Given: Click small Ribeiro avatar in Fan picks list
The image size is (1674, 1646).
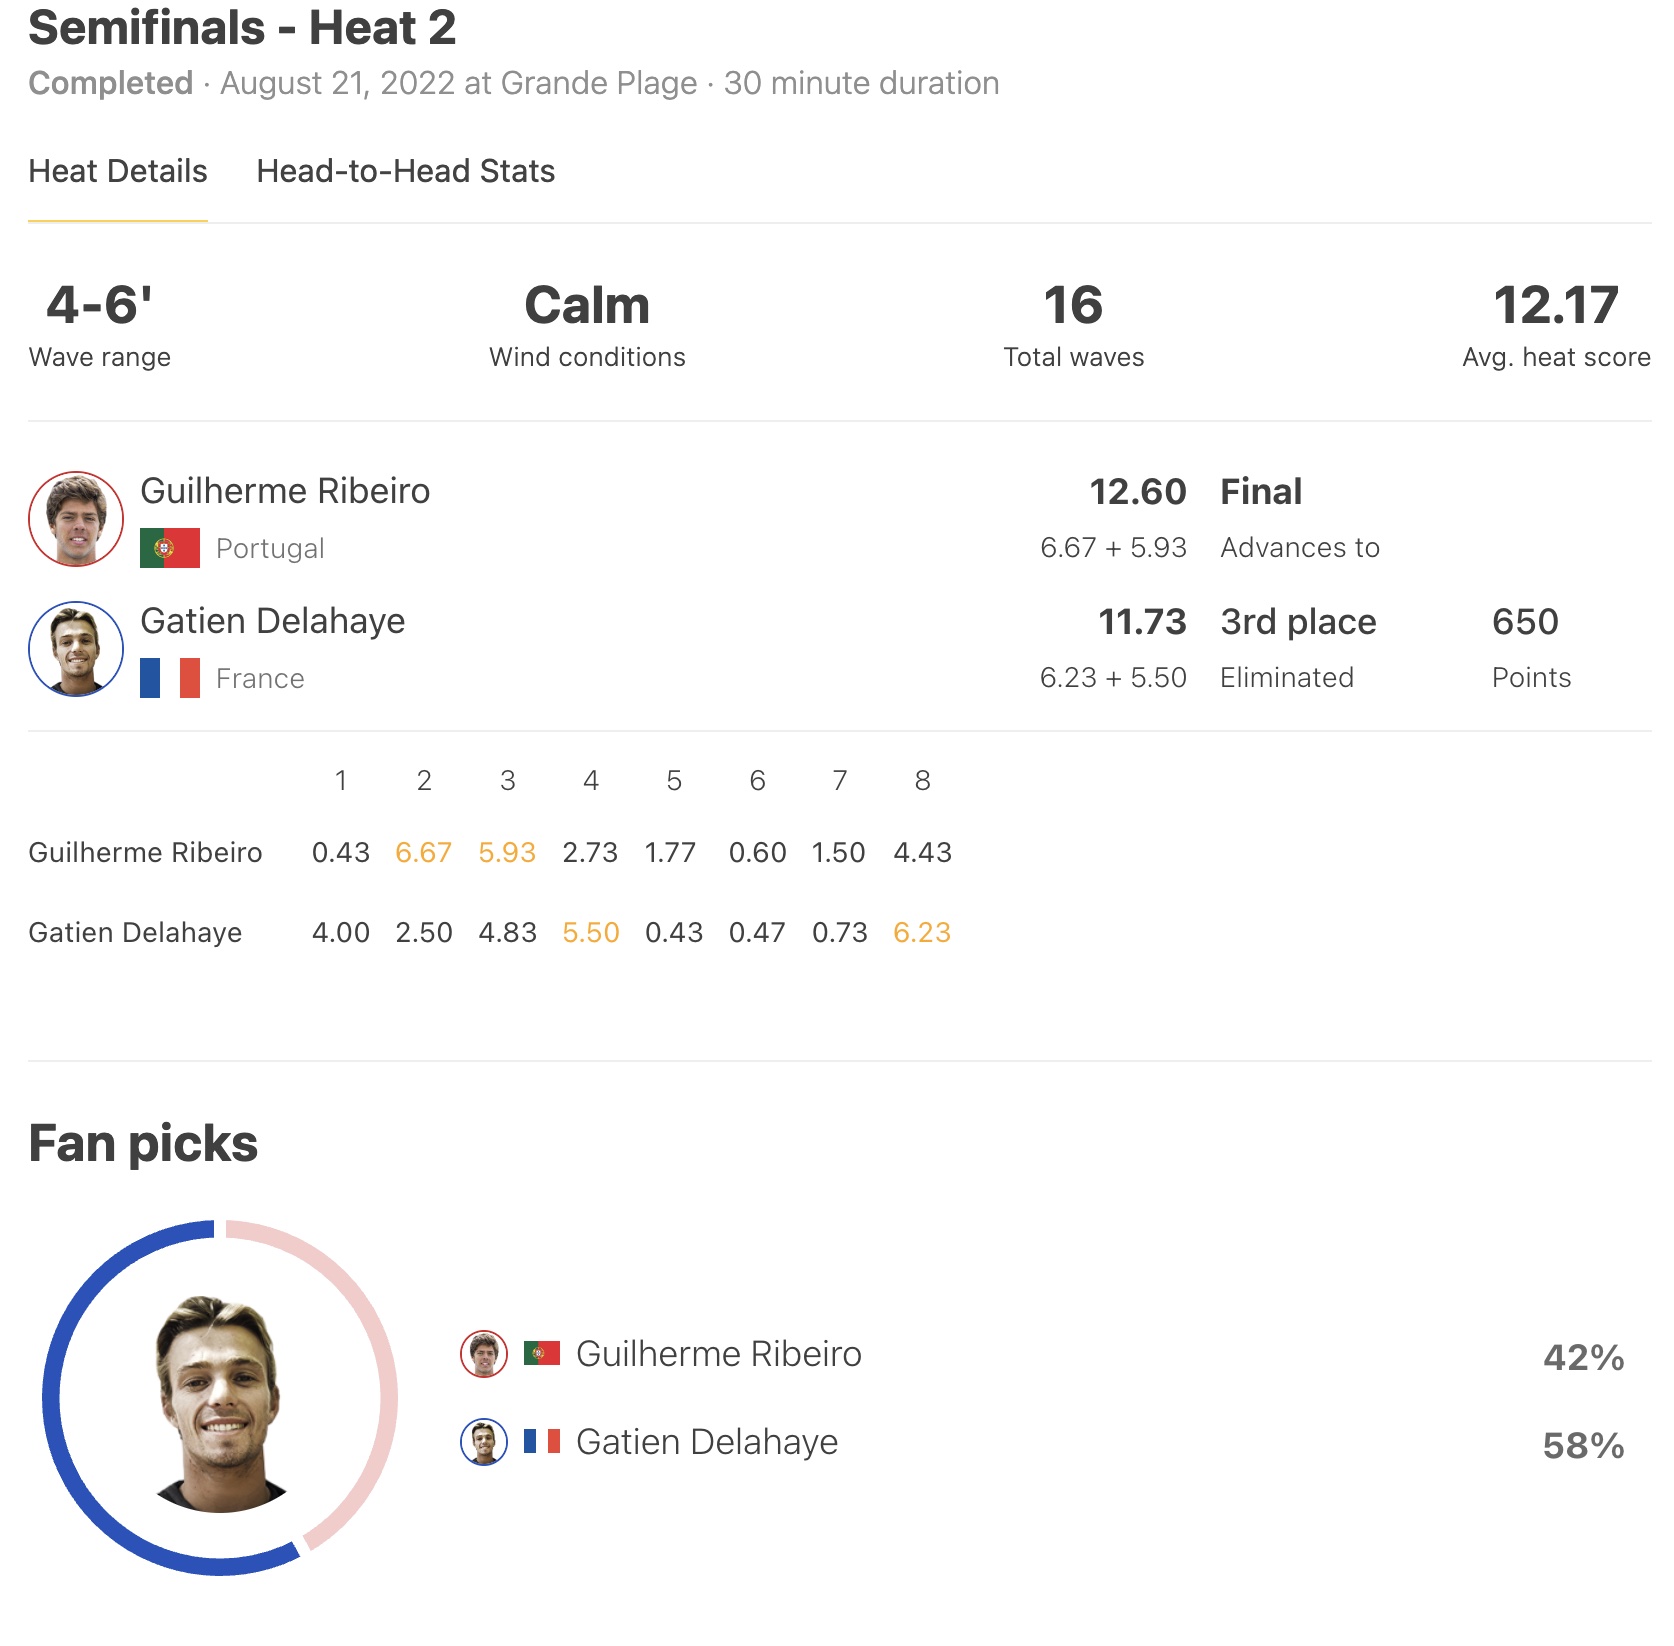Looking at the screenshot, I should click(484, 1354).
